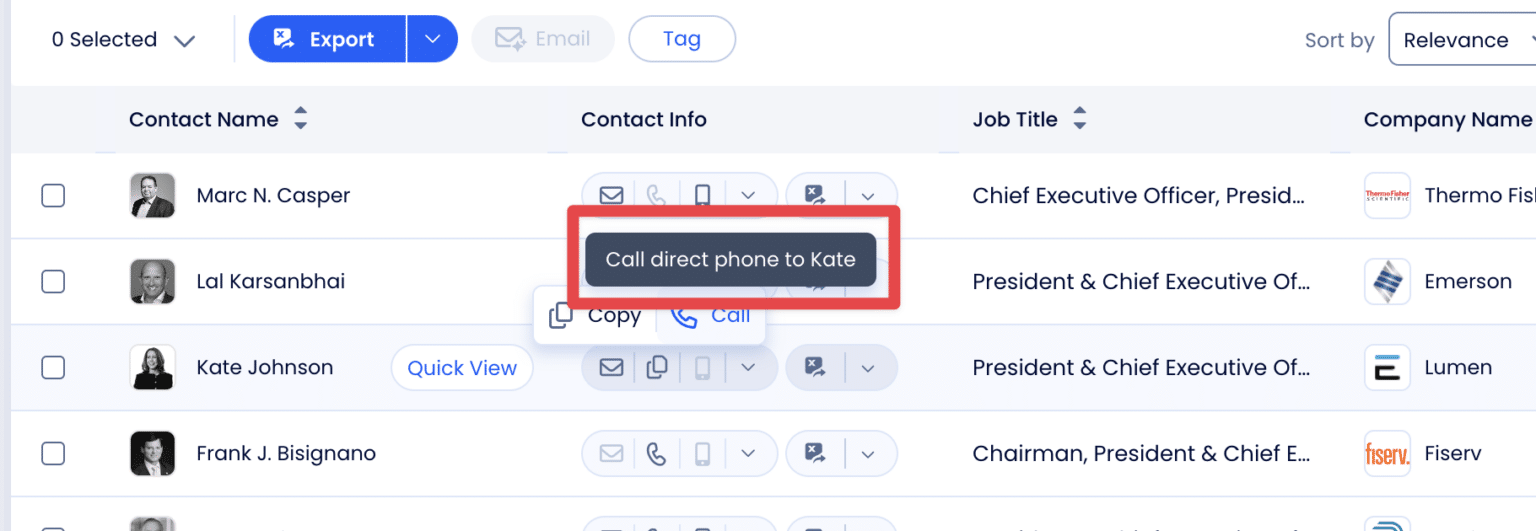1536x531 pixels.
Task: Open the 0 Selected dropdown
Action: pyautogui.click(x=123, y=40)
